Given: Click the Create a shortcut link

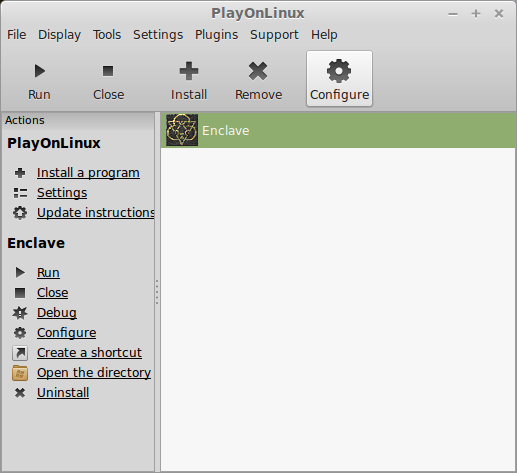Looking at the screenshot, I should (89, 353).
